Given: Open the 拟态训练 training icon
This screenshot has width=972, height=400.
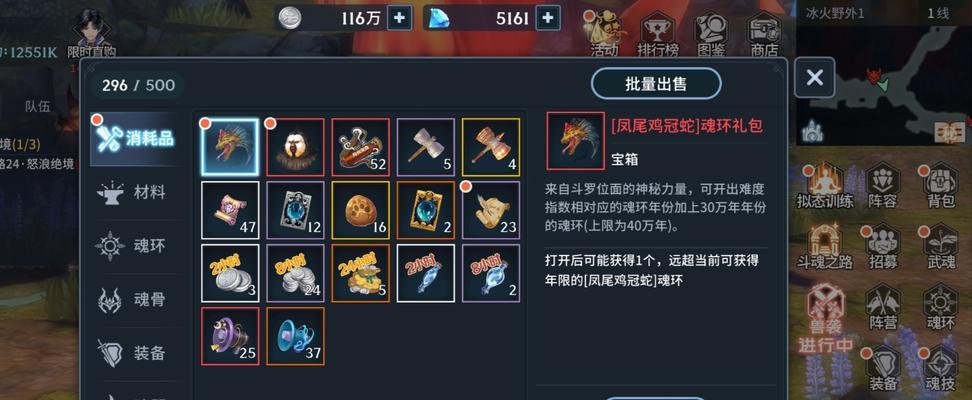Looking at the screenshot, I should pyautogui.click(x=824, y=186).
